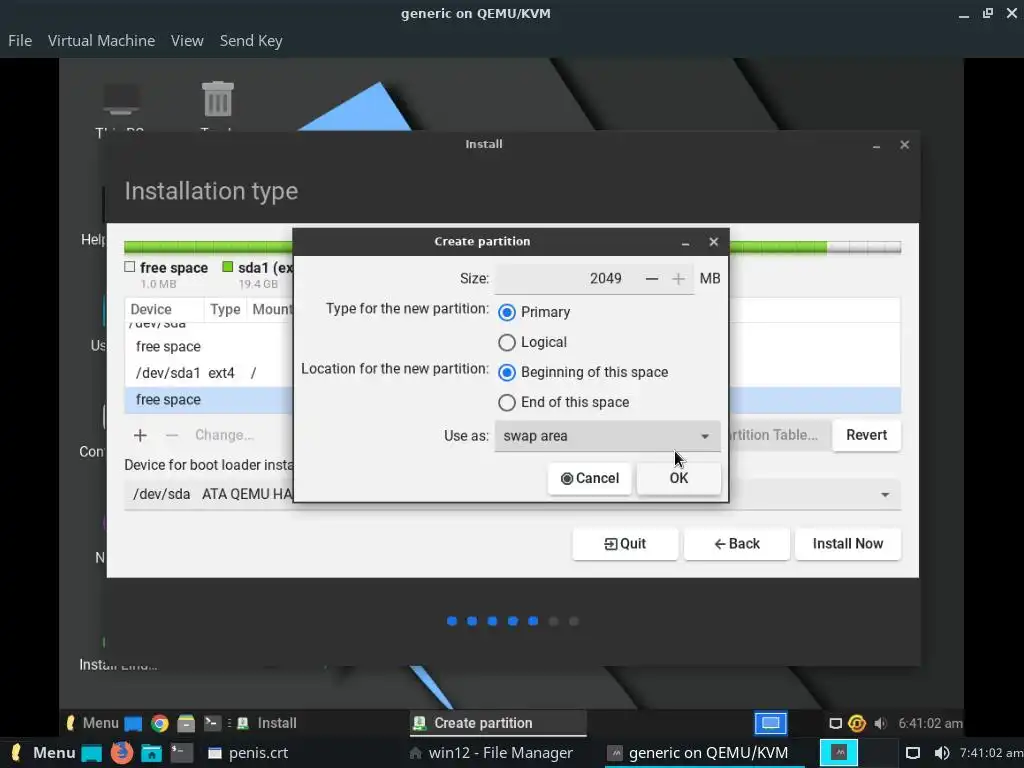Open the Send Key menu

(x=251, y=40)
